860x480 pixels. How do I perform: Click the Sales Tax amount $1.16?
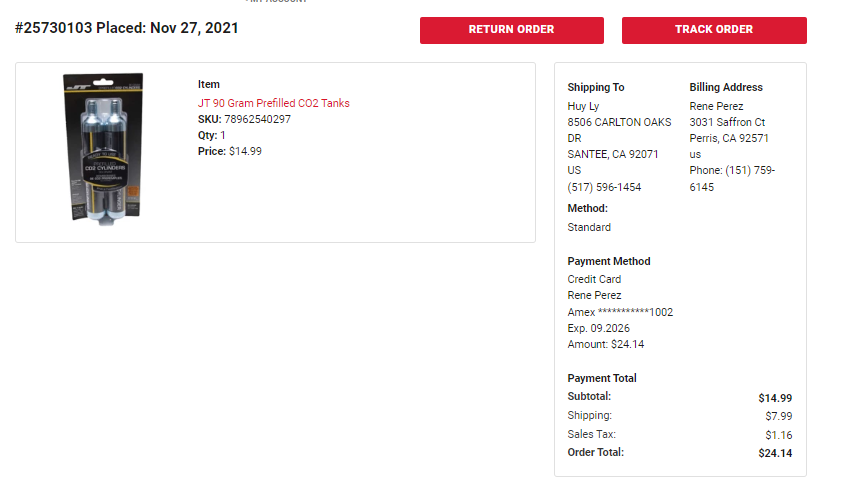[779, 435]
